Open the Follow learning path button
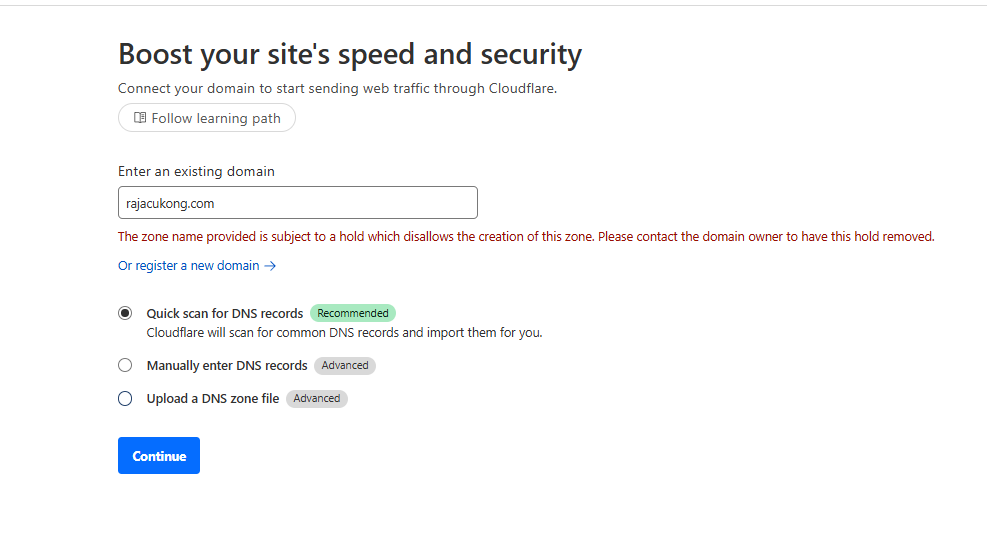The width and height of the screenshot is (987, 537). click(x=206, y=118)
